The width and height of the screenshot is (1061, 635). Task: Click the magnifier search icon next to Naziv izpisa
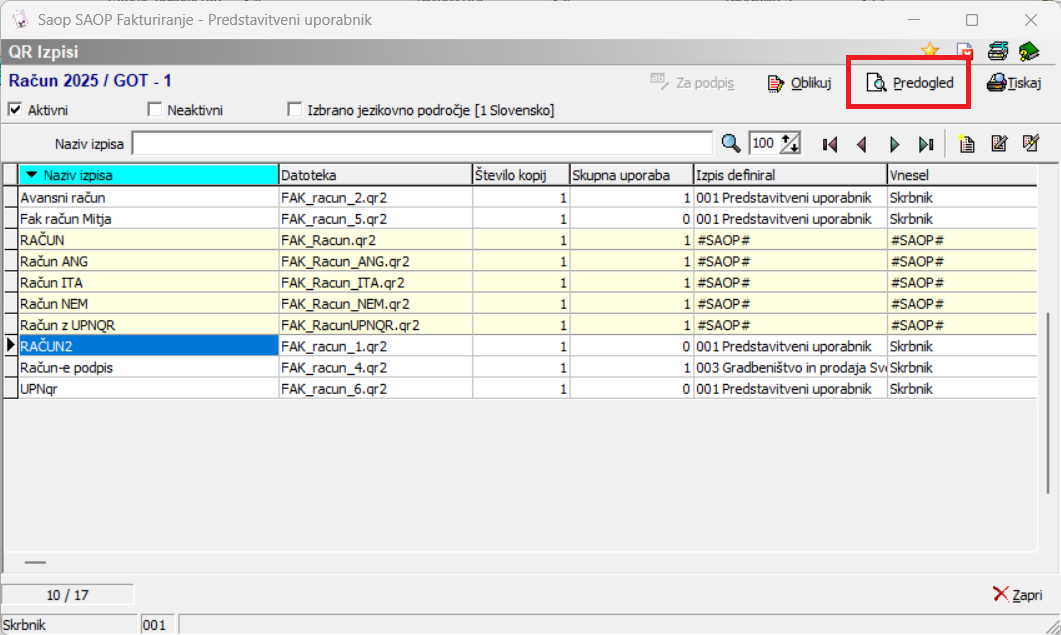click(x=730, y=144)
